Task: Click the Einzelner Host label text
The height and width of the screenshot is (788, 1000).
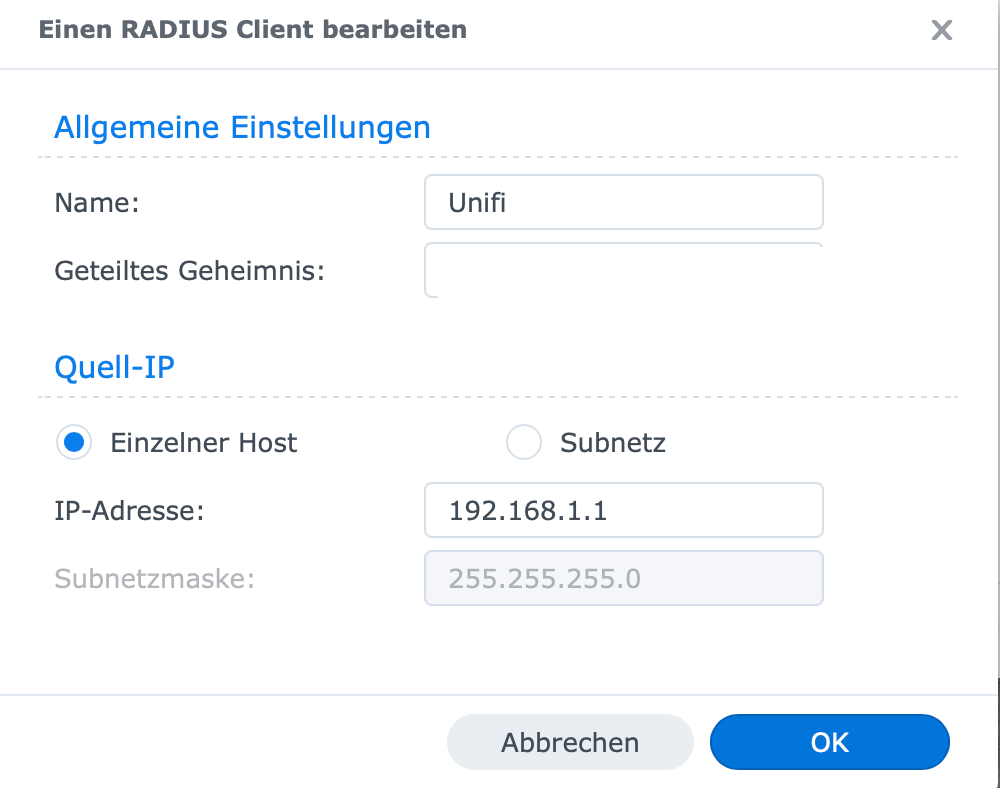Action: pyautogui.click(x=203, y=443)
